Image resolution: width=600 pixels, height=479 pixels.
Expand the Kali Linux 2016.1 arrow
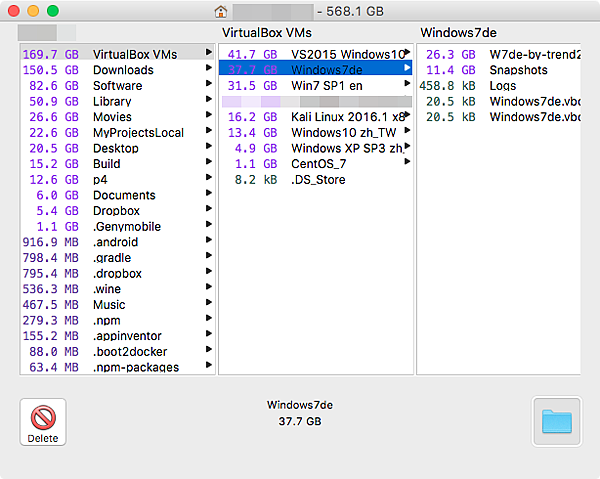click(407, 114)
